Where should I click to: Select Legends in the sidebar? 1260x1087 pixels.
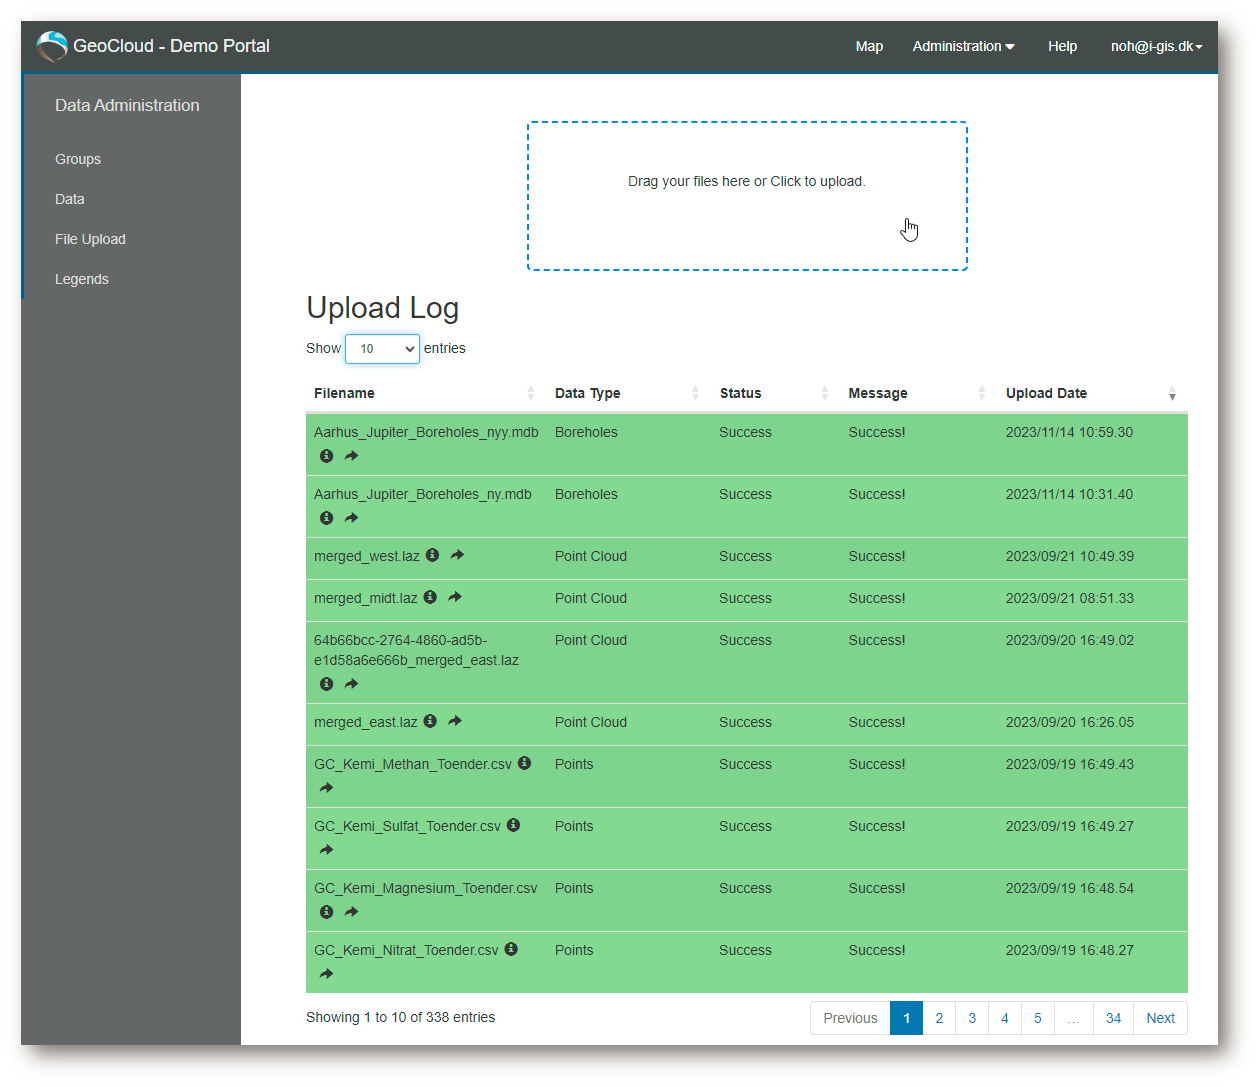[82, 279]
